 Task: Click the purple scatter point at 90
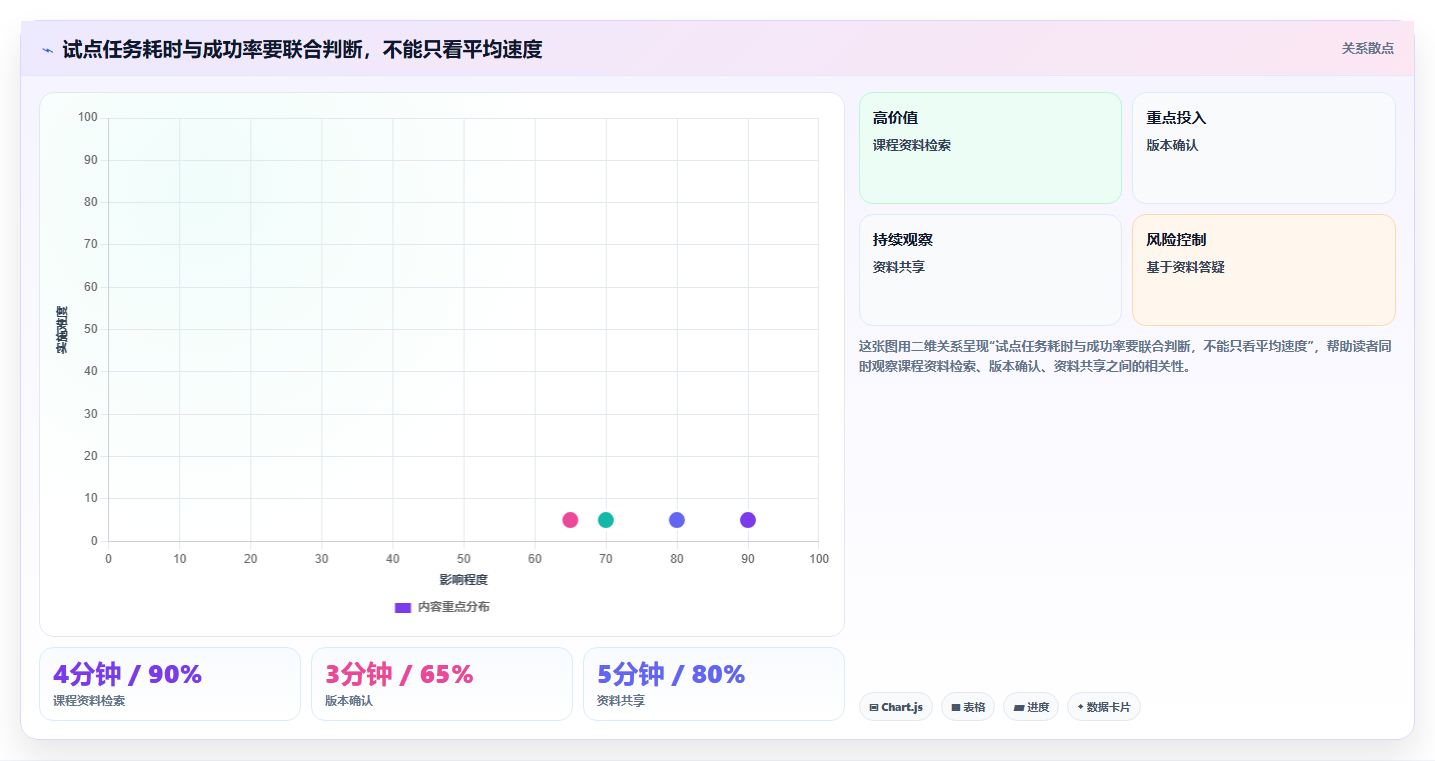pos(748,520)
